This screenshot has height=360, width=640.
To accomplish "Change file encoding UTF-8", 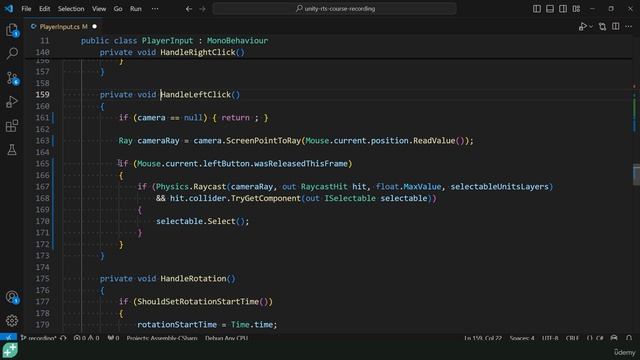I will click(x=550, y=338).
